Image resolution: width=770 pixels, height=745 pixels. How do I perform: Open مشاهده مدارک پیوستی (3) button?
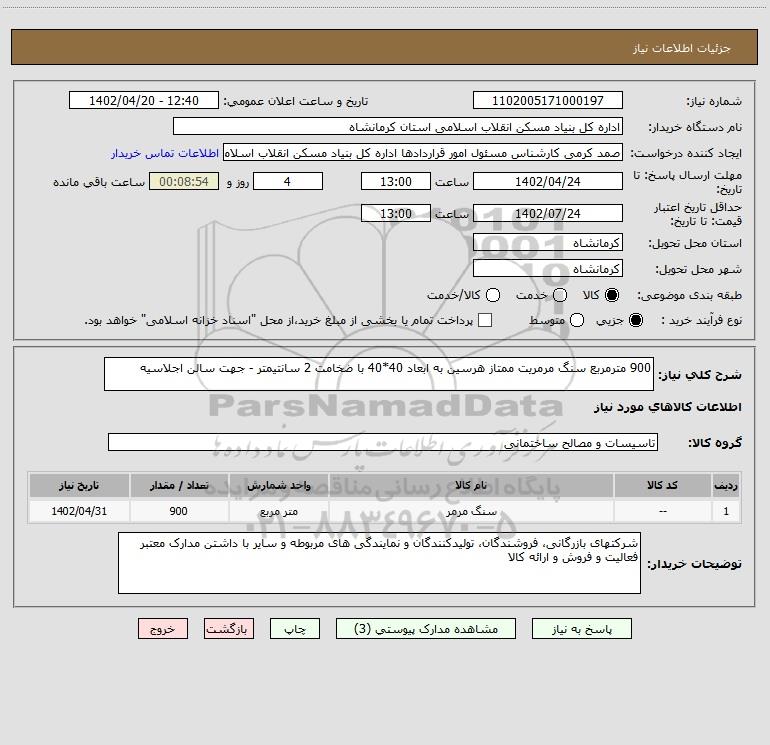click(x=426, y=629)
